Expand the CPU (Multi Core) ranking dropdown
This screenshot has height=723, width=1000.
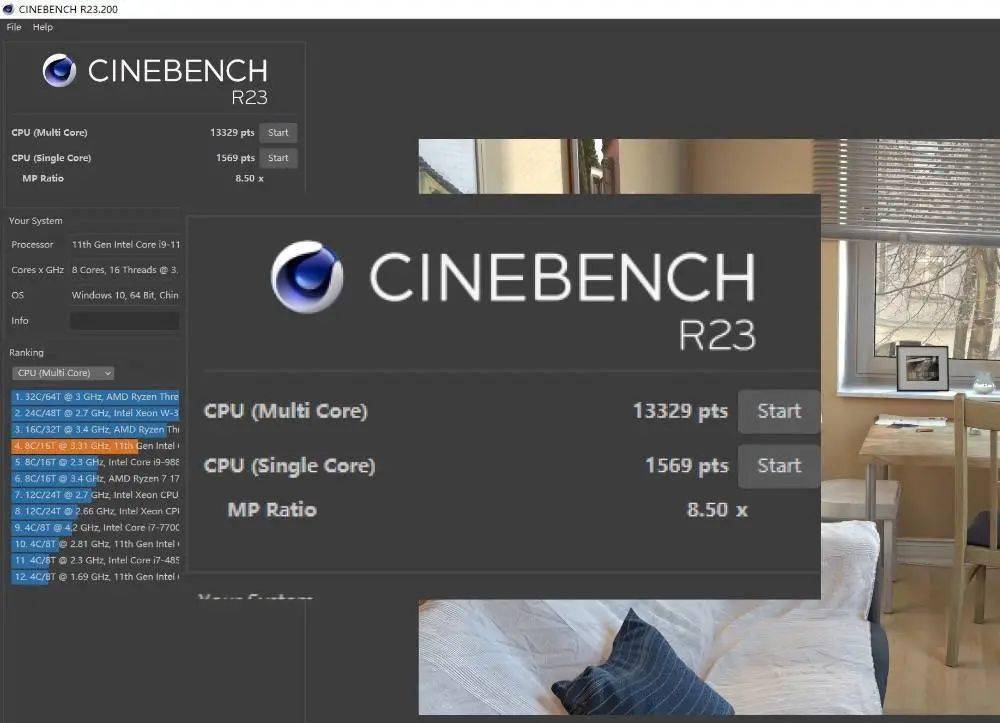[62, 373]
